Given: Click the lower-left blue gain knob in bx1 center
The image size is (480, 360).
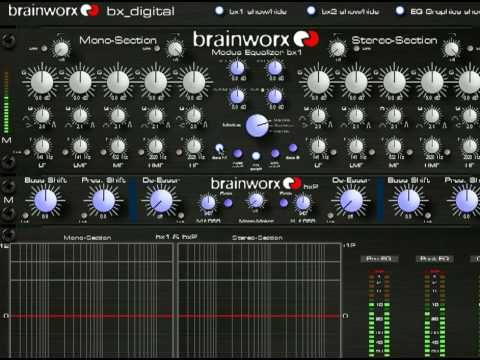Looking at the screenshot, I should click(237, 96).
